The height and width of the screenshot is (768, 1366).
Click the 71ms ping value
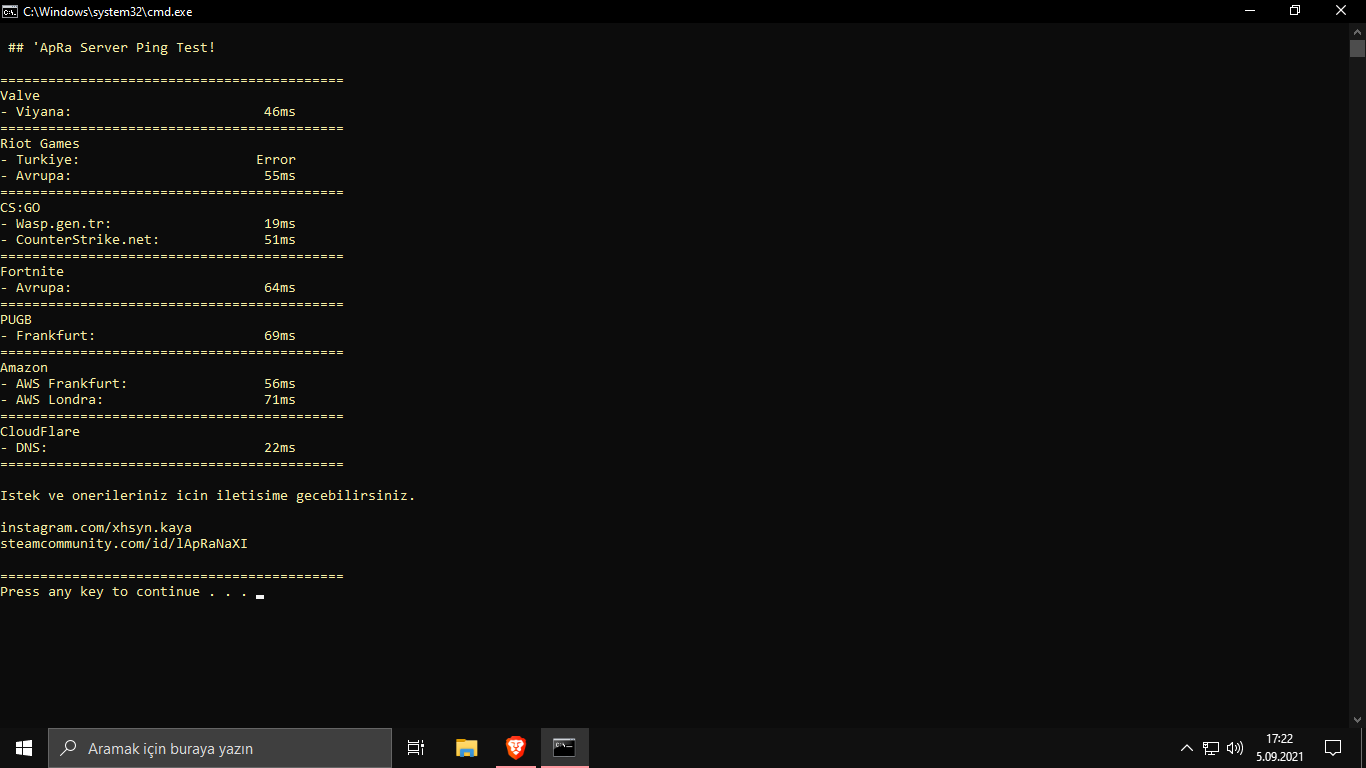(x=280, y=400)
